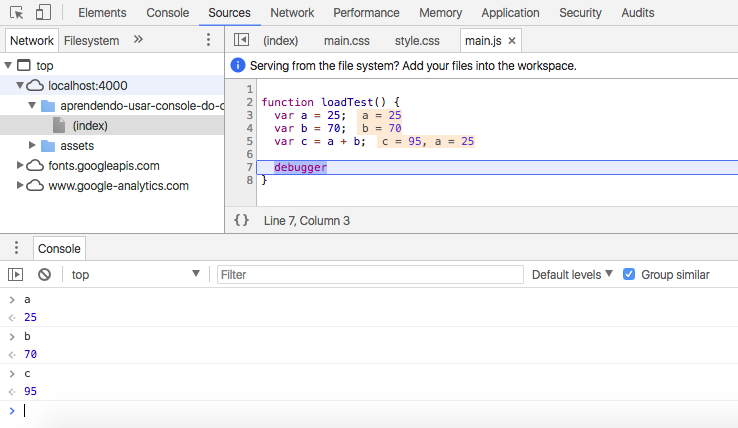This screenshot has height=428, width=738.
Task: Show more navigator tabs with the chevron
Action: click(x=138, y=40)
